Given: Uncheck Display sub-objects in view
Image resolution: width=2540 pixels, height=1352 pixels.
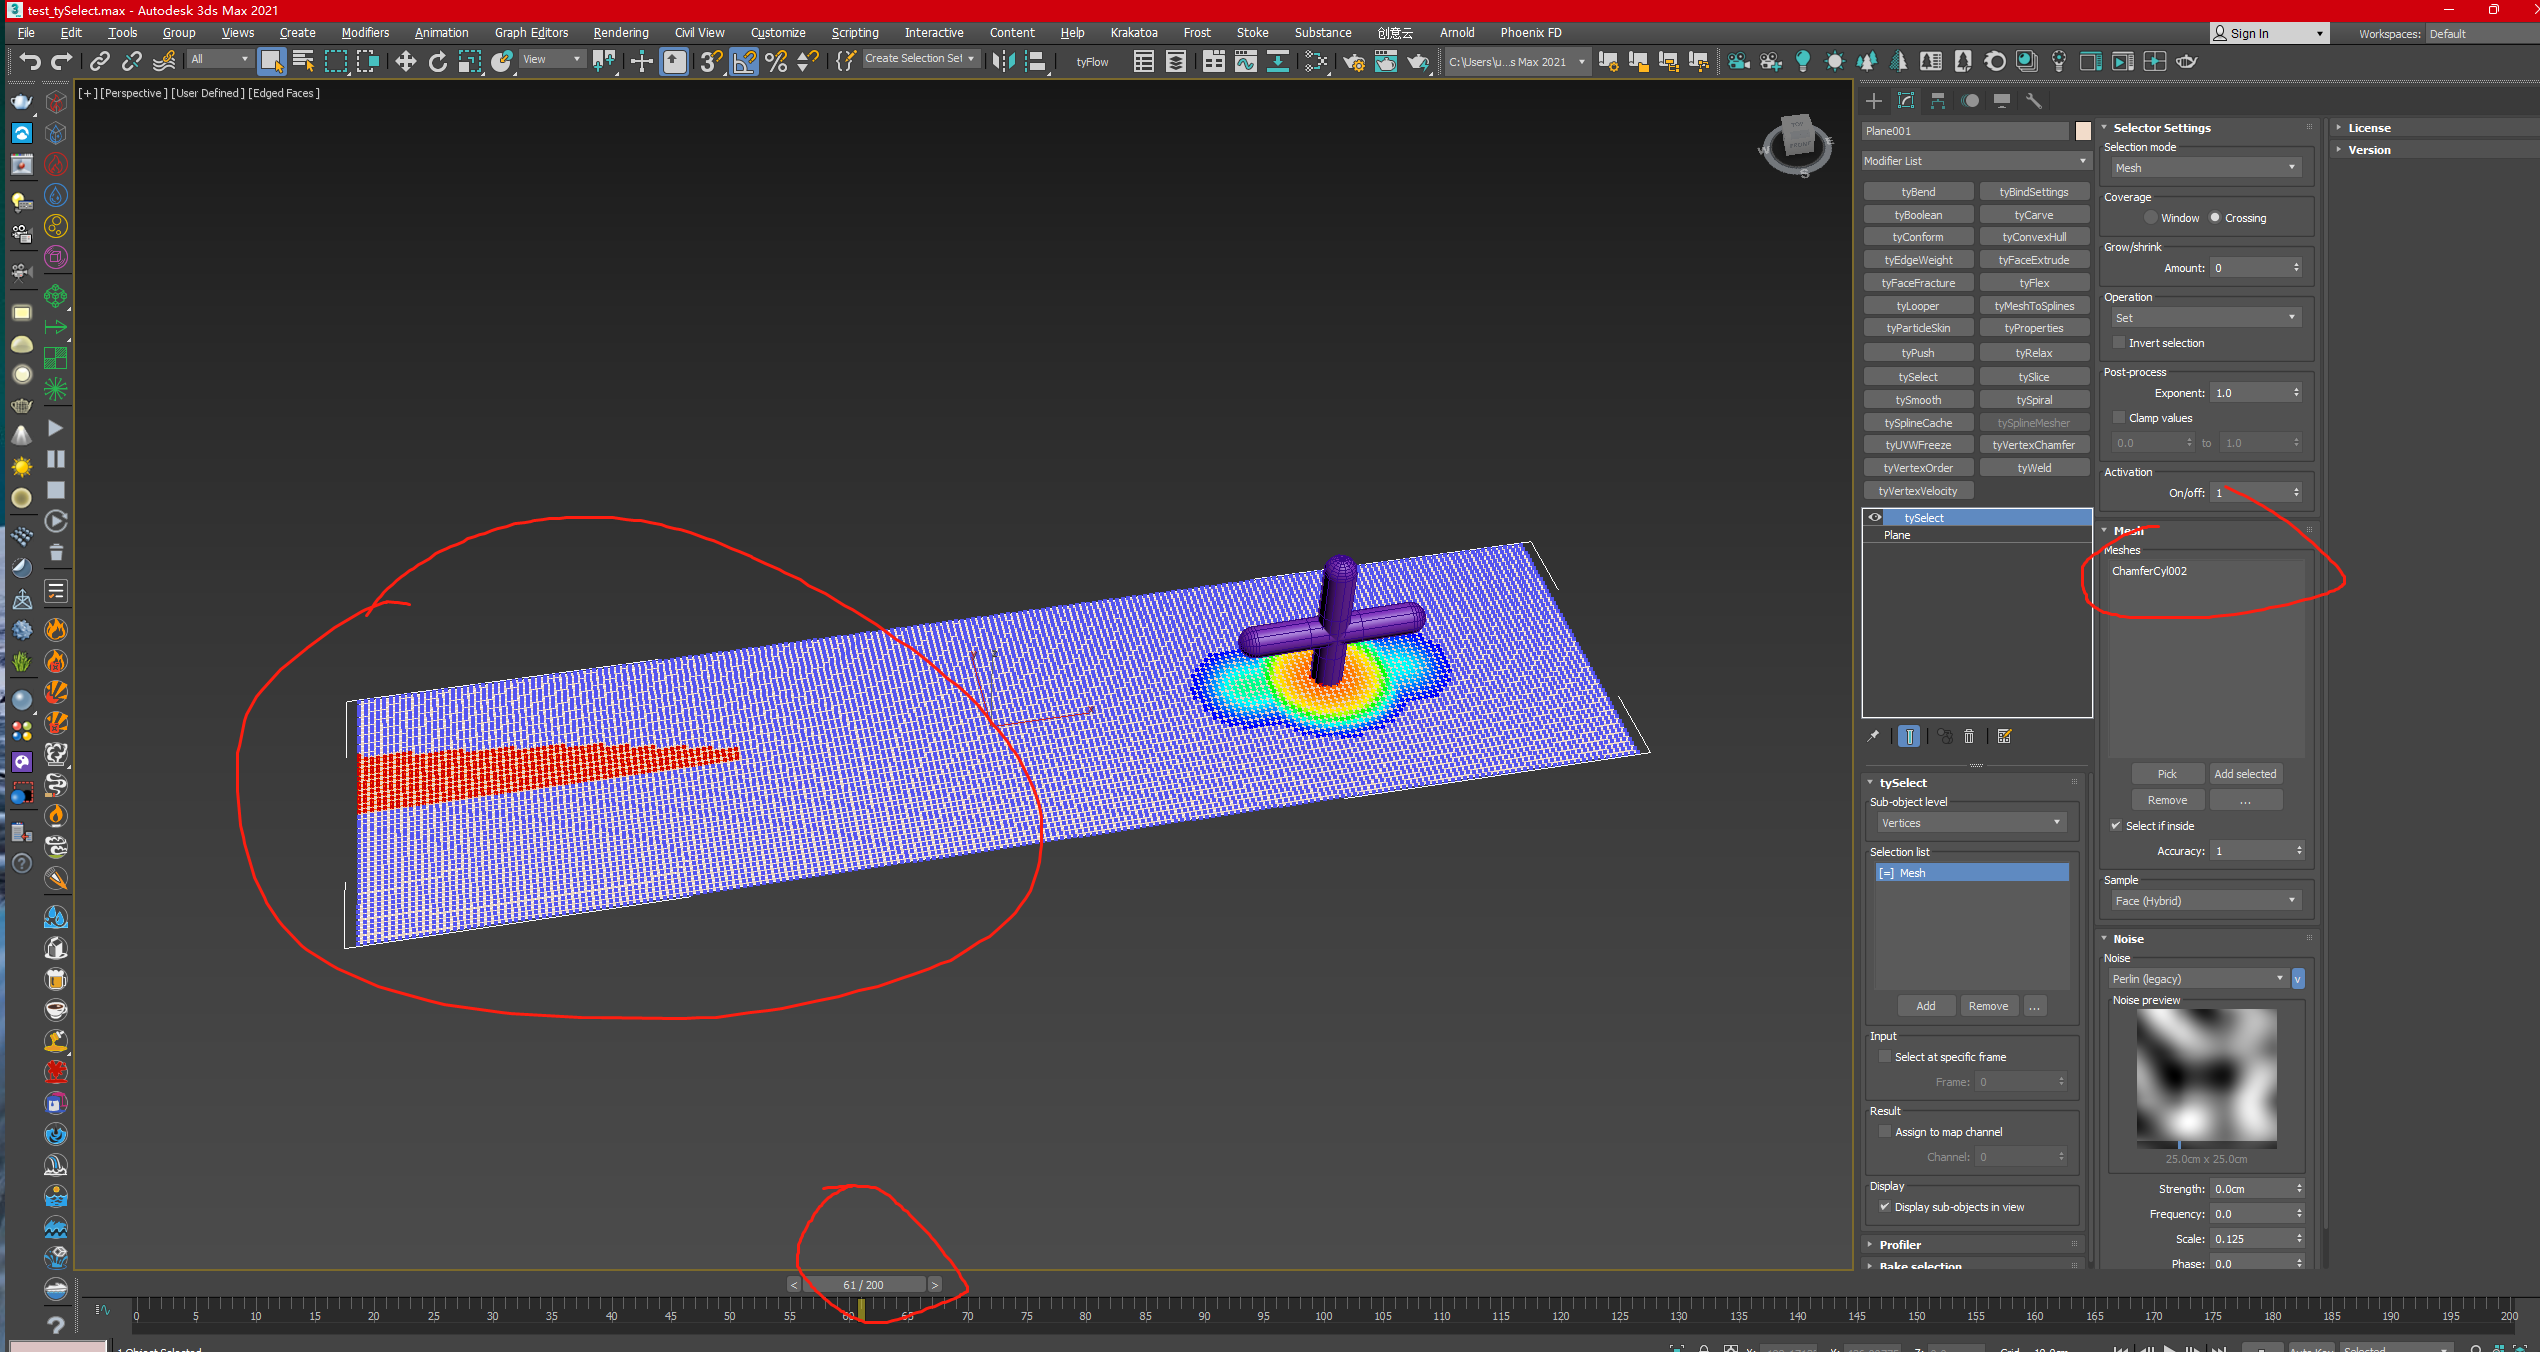Looking at the screenshot, I should tap(1885, 1207).
